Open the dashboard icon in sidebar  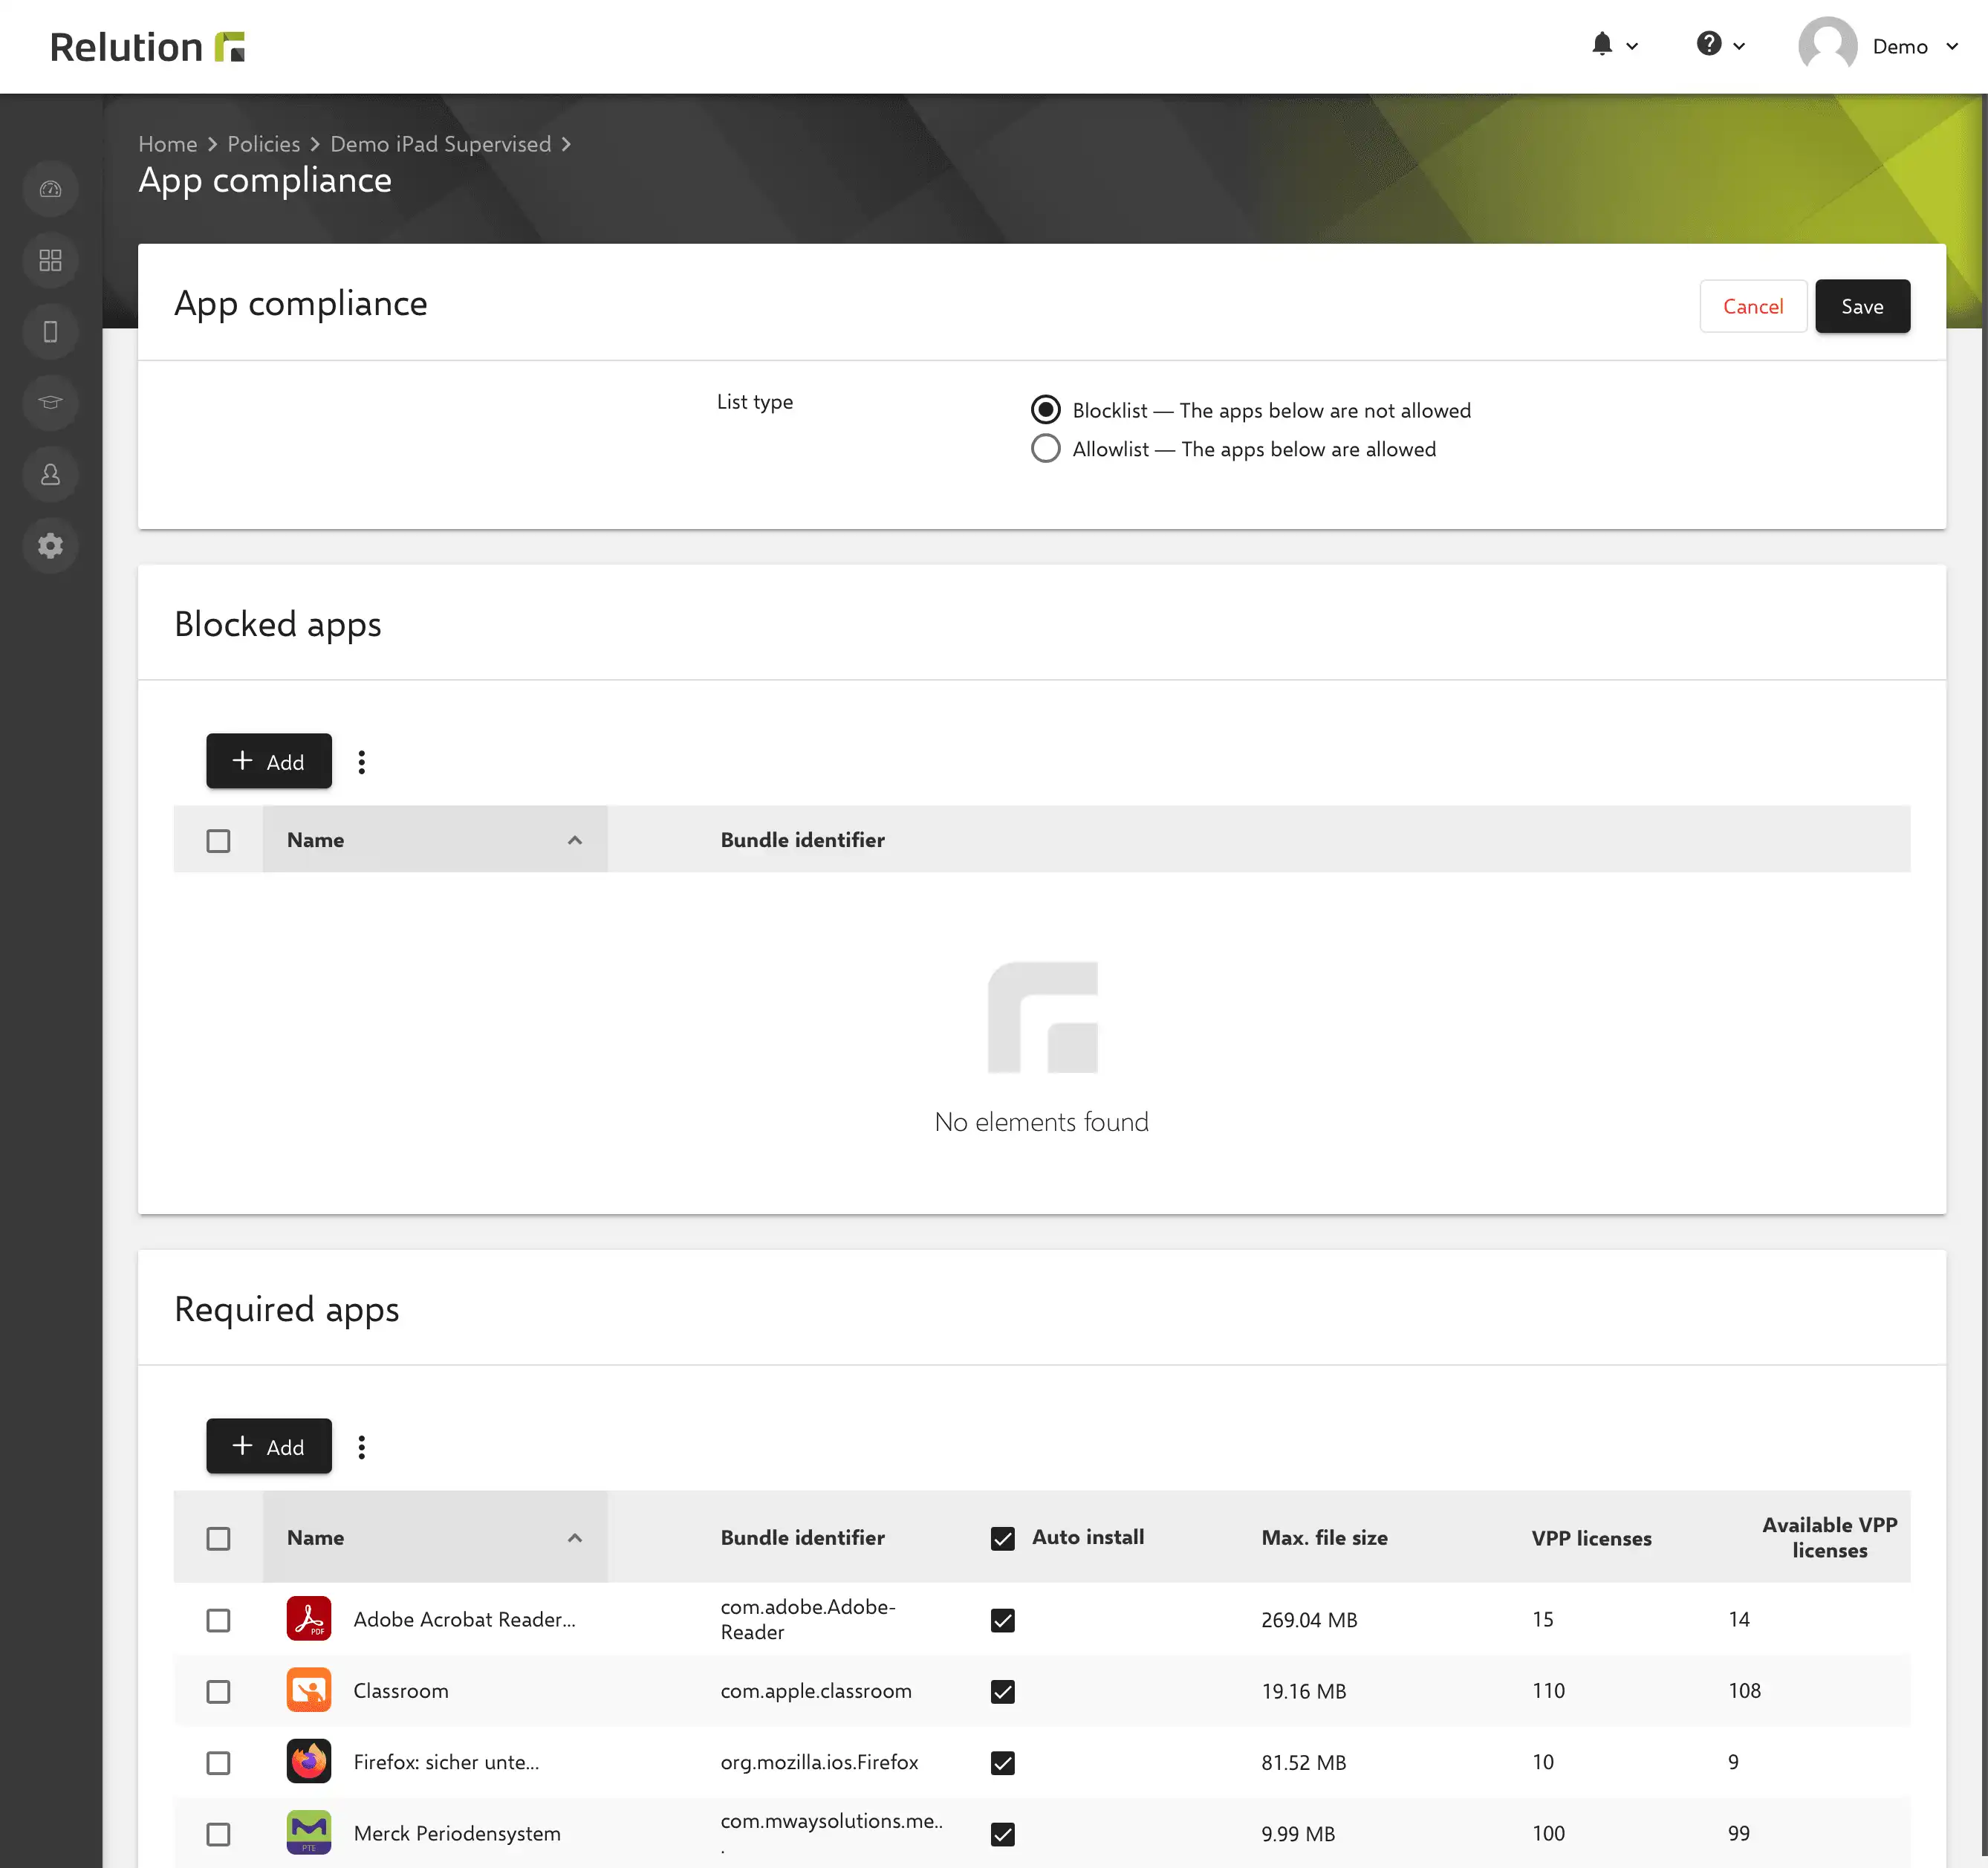click(50, 189)
